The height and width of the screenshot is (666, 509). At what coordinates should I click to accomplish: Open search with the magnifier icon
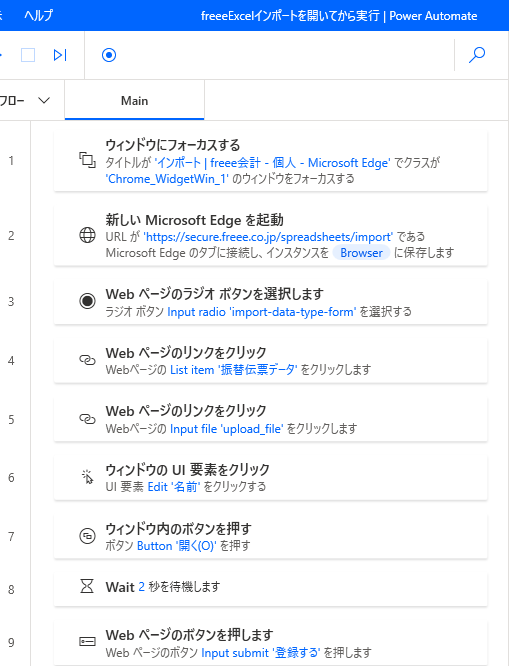point(477,55)
